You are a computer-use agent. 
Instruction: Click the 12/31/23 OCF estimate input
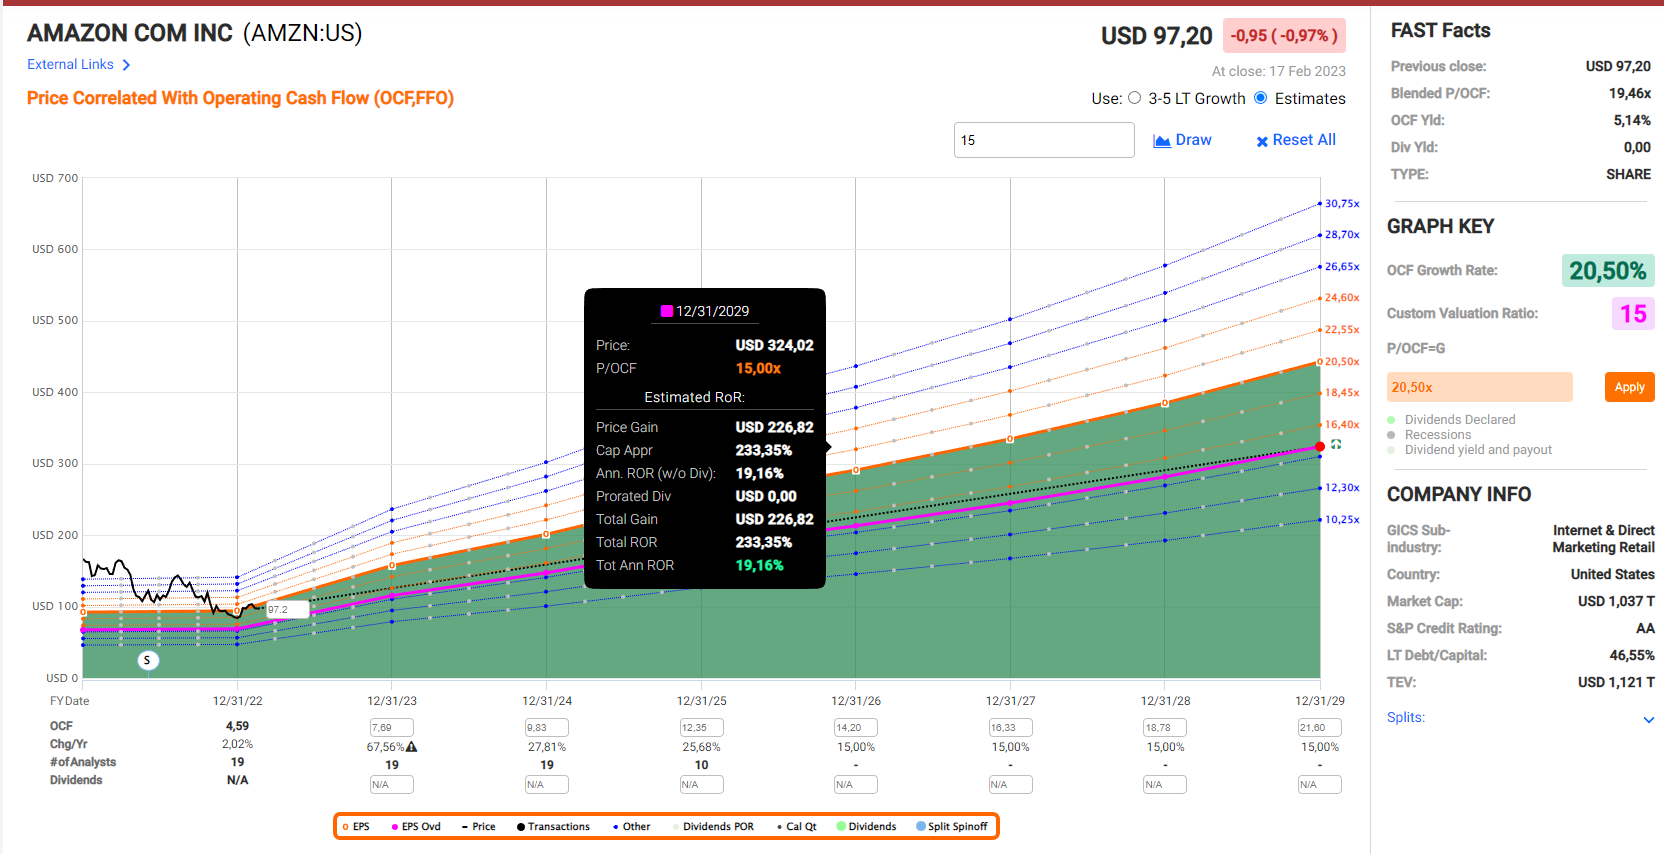click(391, 728)
